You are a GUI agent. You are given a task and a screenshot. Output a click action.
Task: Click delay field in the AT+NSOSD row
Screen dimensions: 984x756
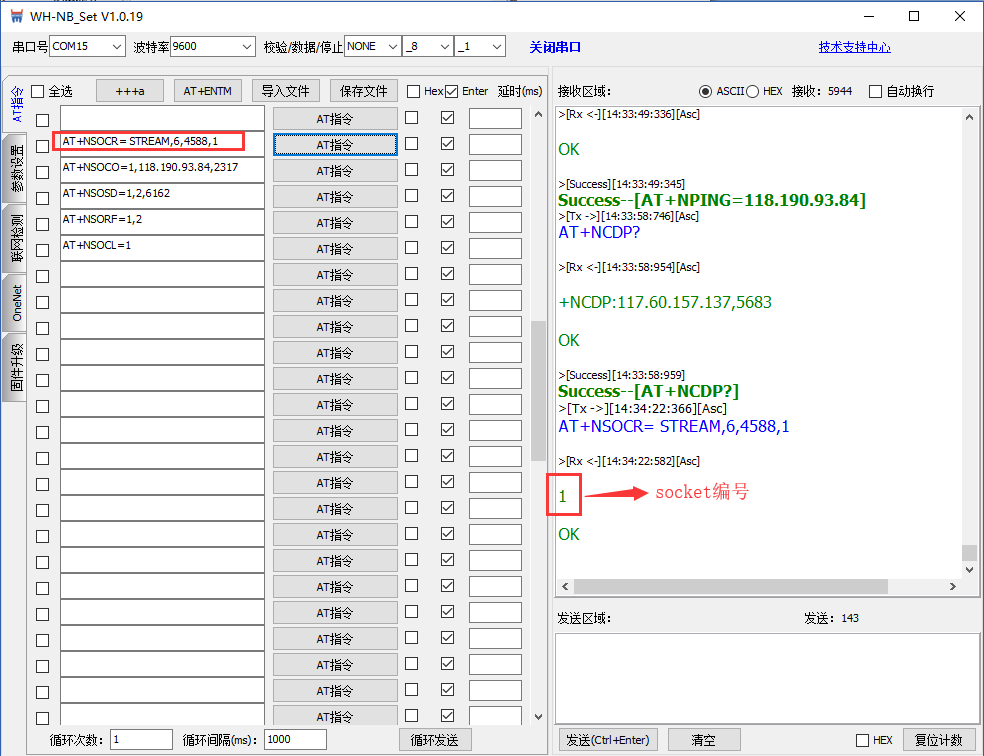point(495,196)
